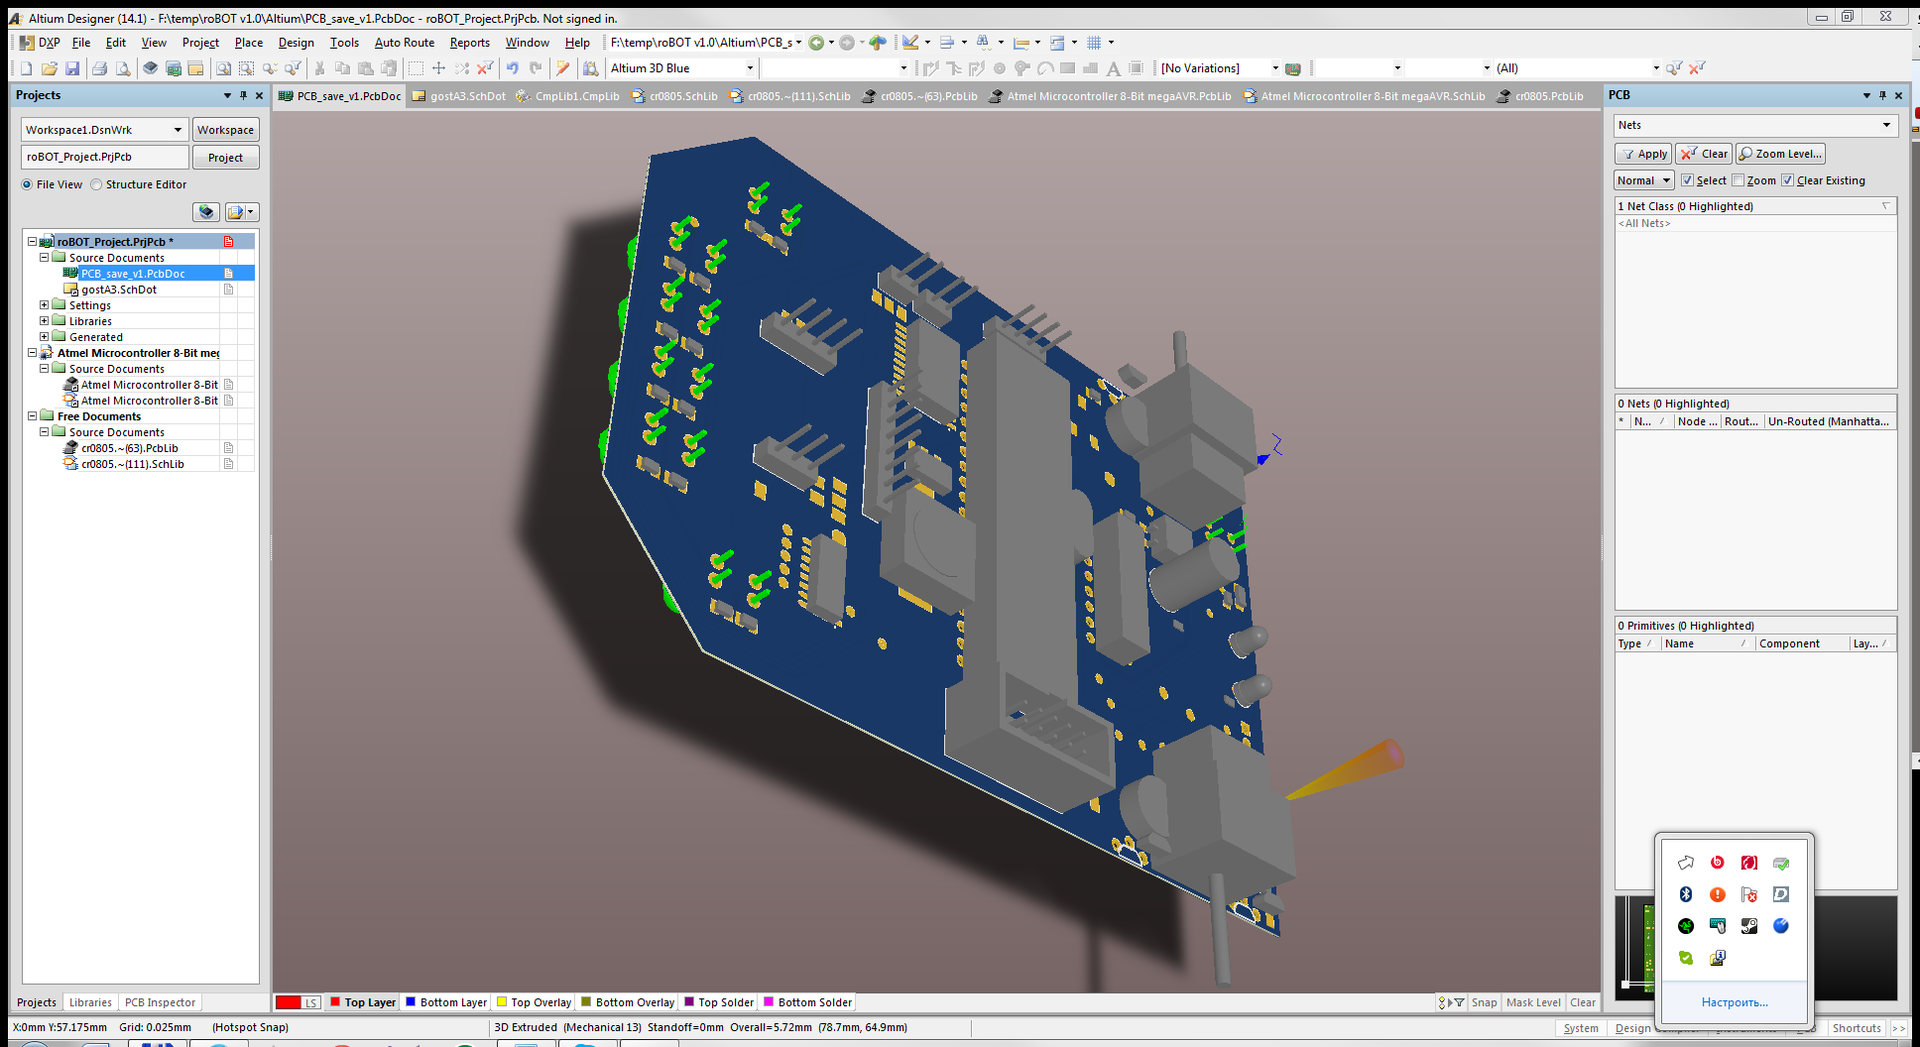
Task: Click the Grid settings icon
Action: (1094, 42)
